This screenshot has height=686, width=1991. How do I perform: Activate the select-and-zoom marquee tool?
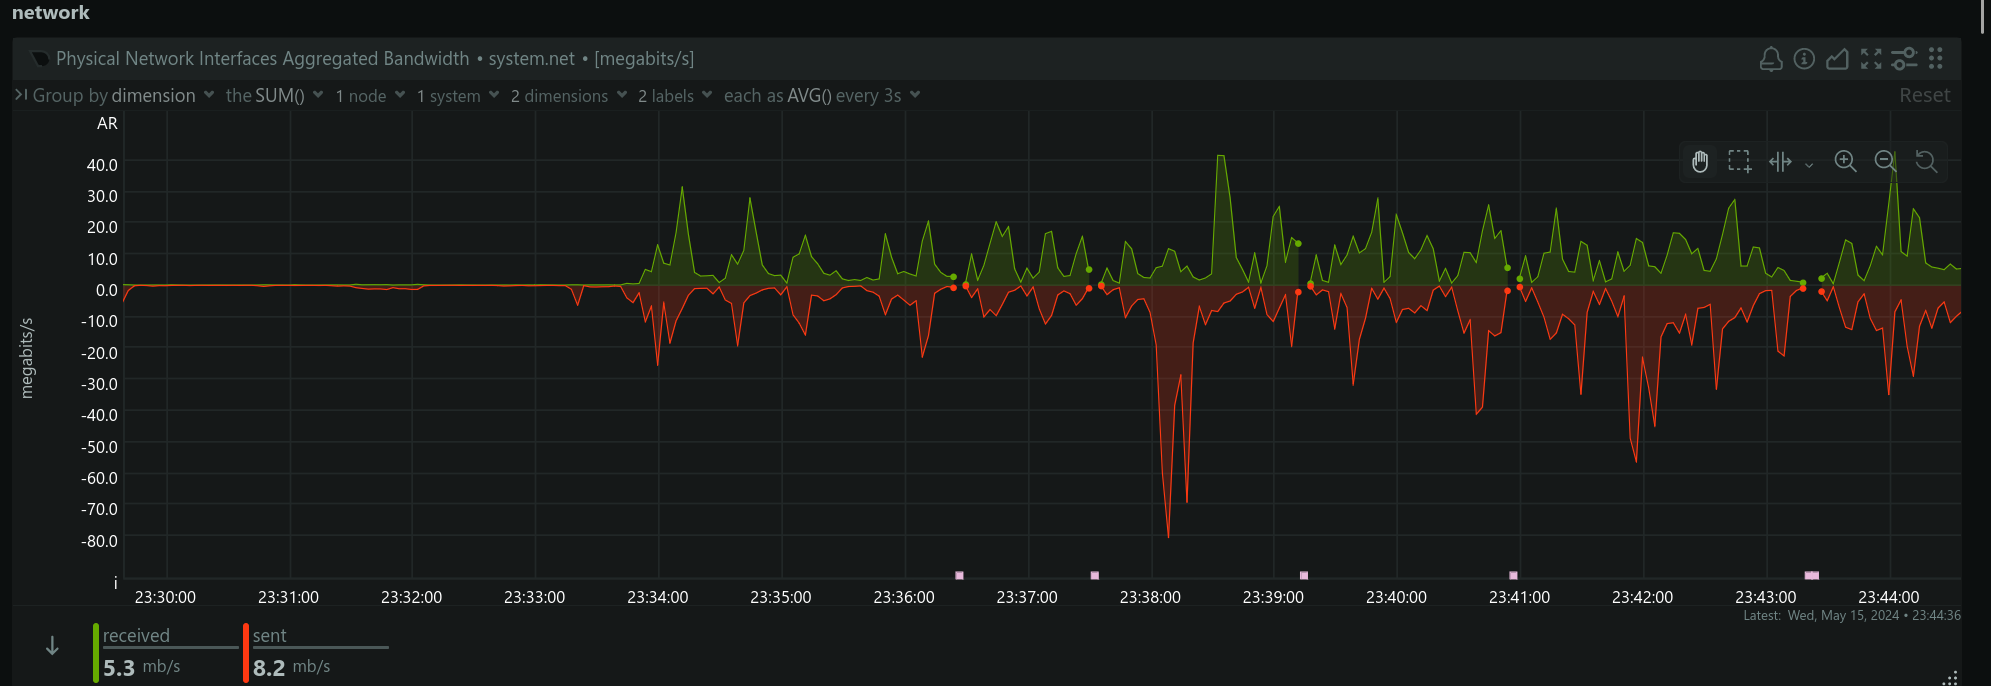coord(1739,162)
